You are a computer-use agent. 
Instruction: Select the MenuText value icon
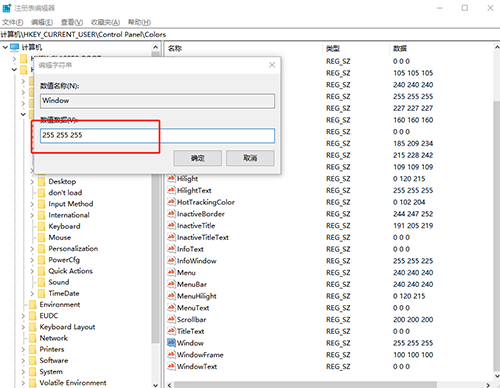click(x=171, y=308)
